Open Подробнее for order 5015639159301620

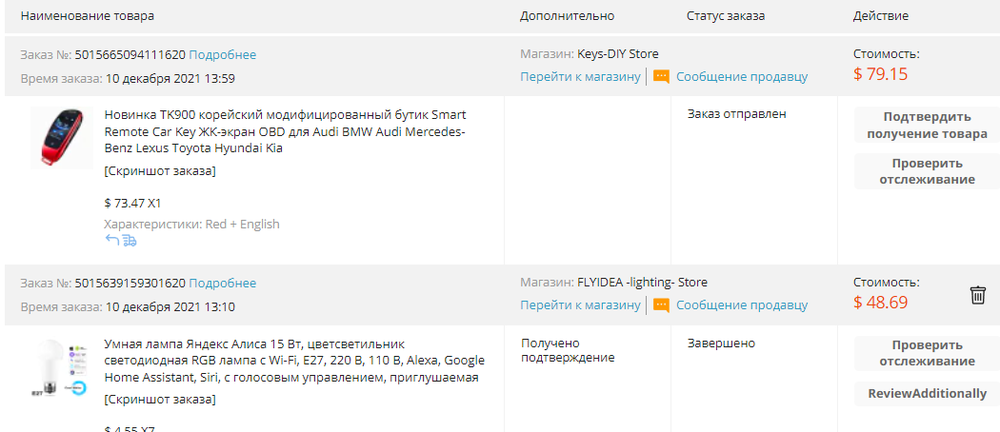[222, 283]
